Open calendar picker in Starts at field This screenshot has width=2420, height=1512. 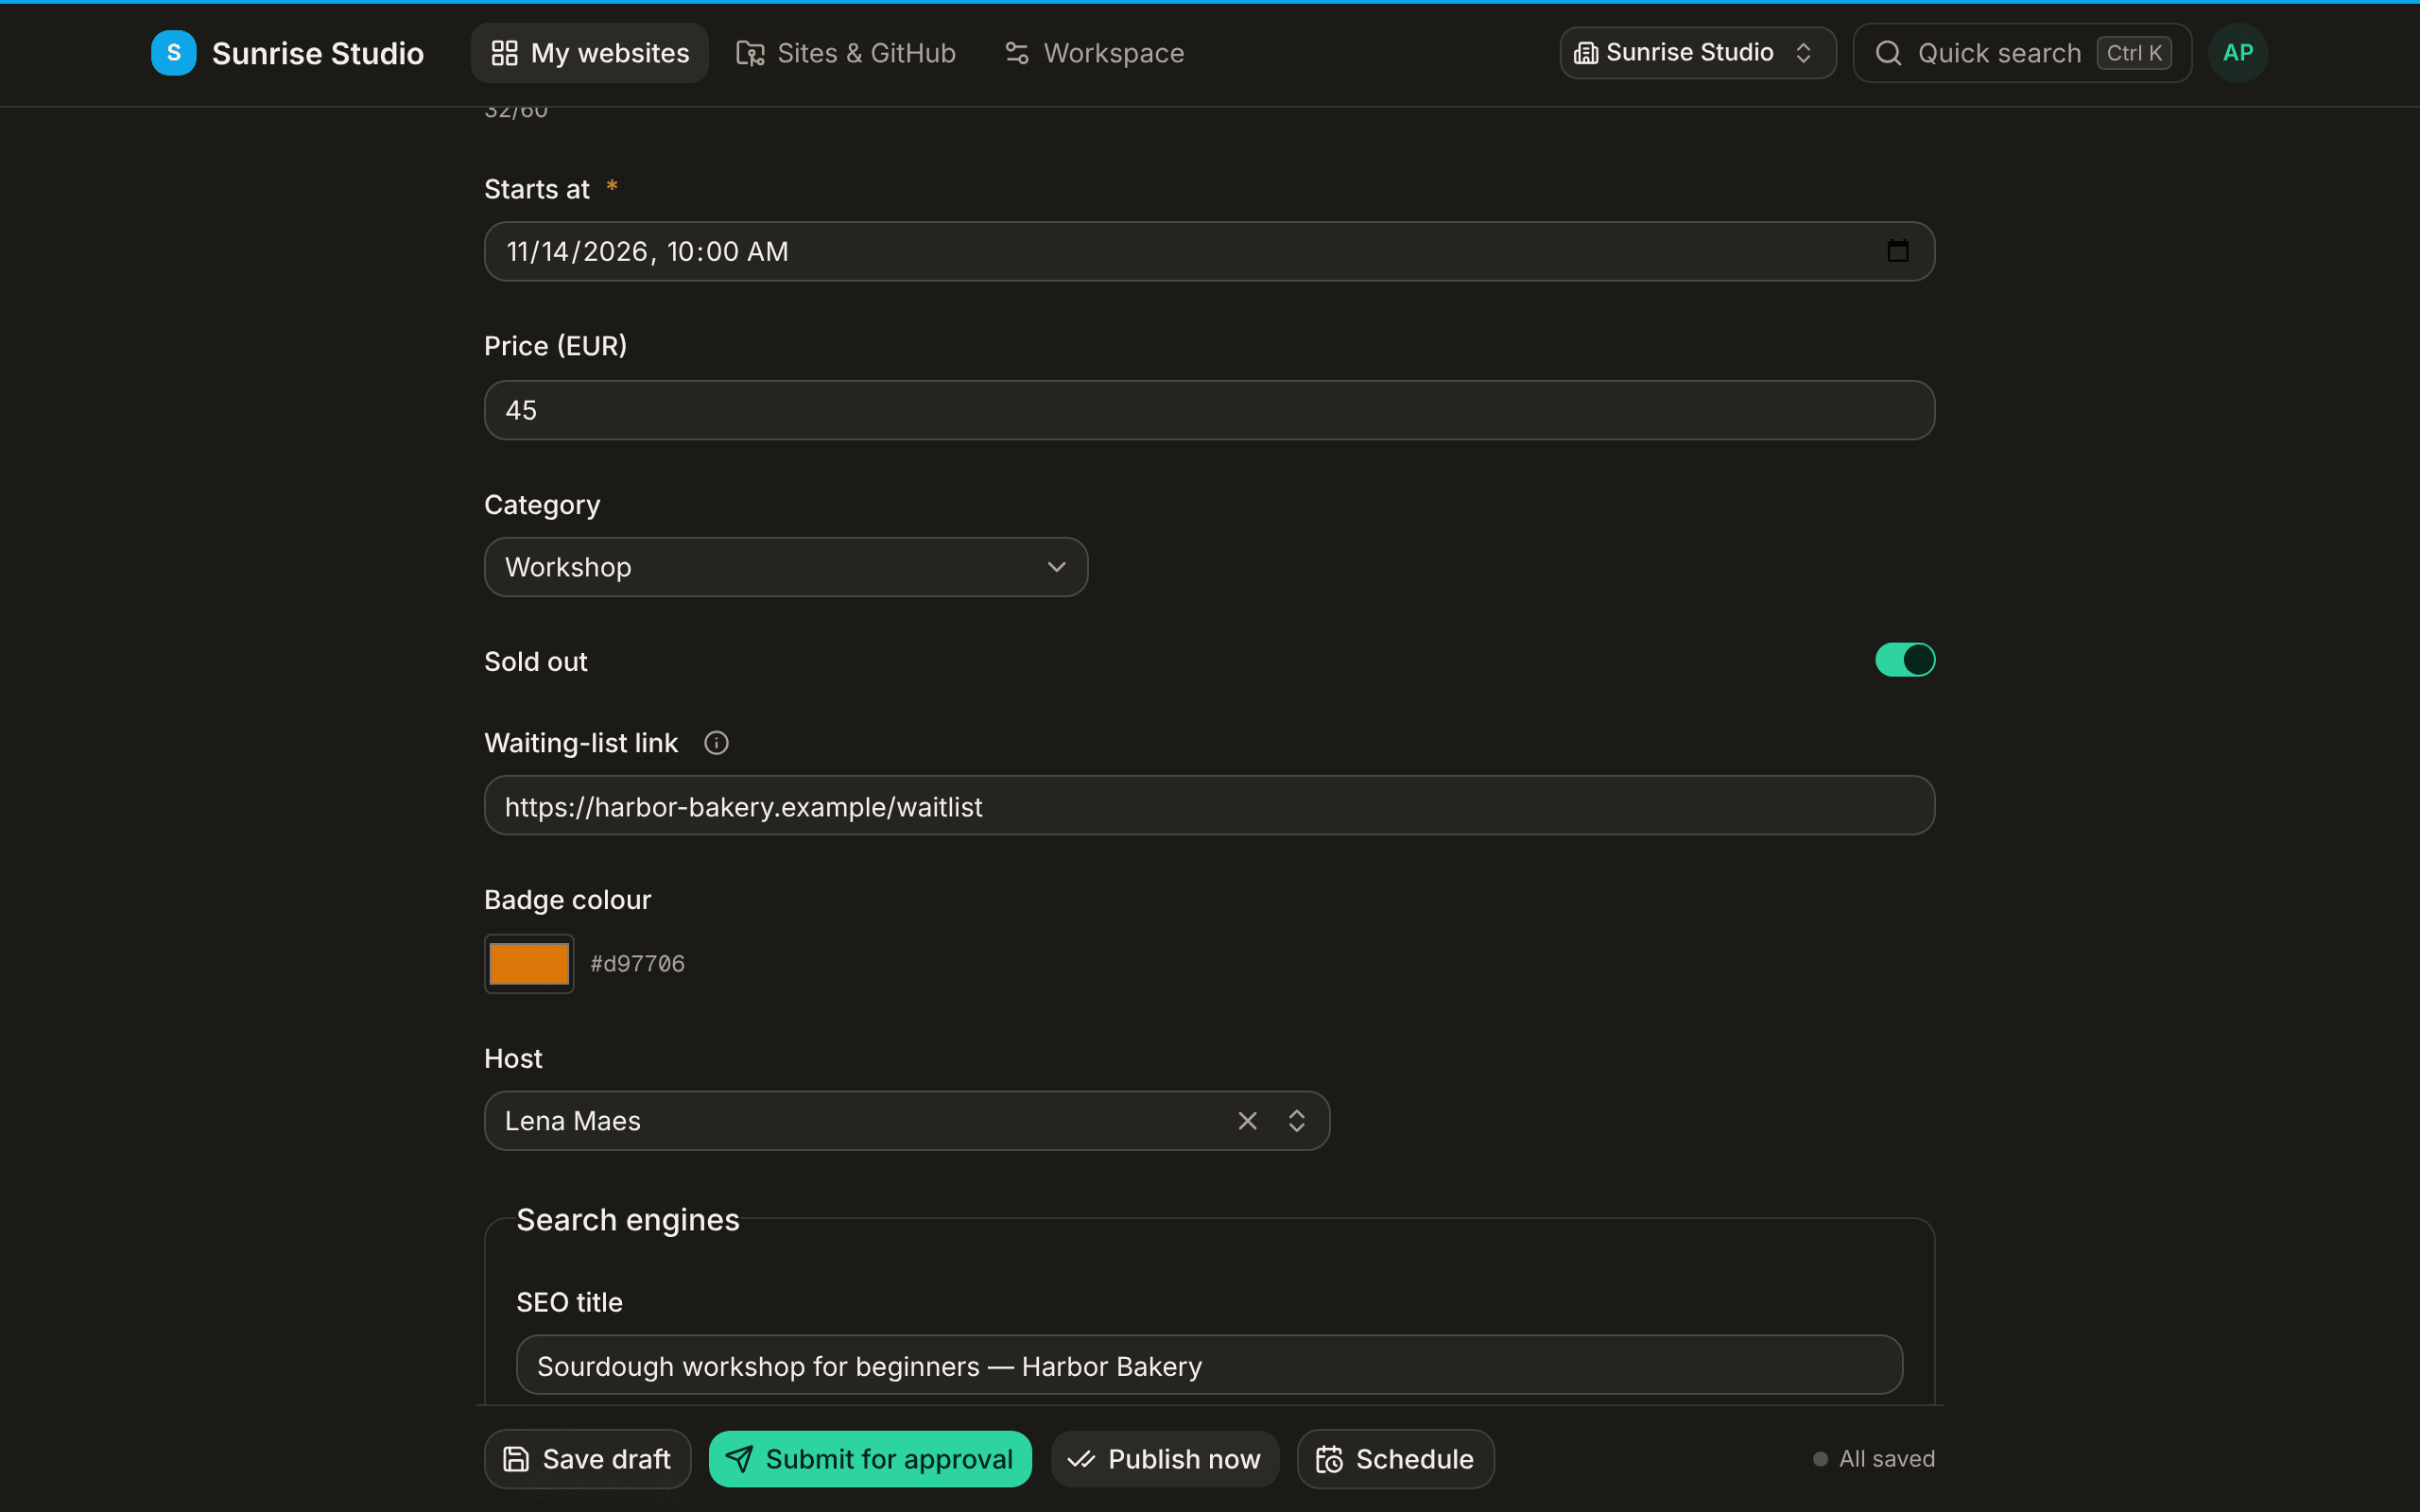(x=1897, y=251)
